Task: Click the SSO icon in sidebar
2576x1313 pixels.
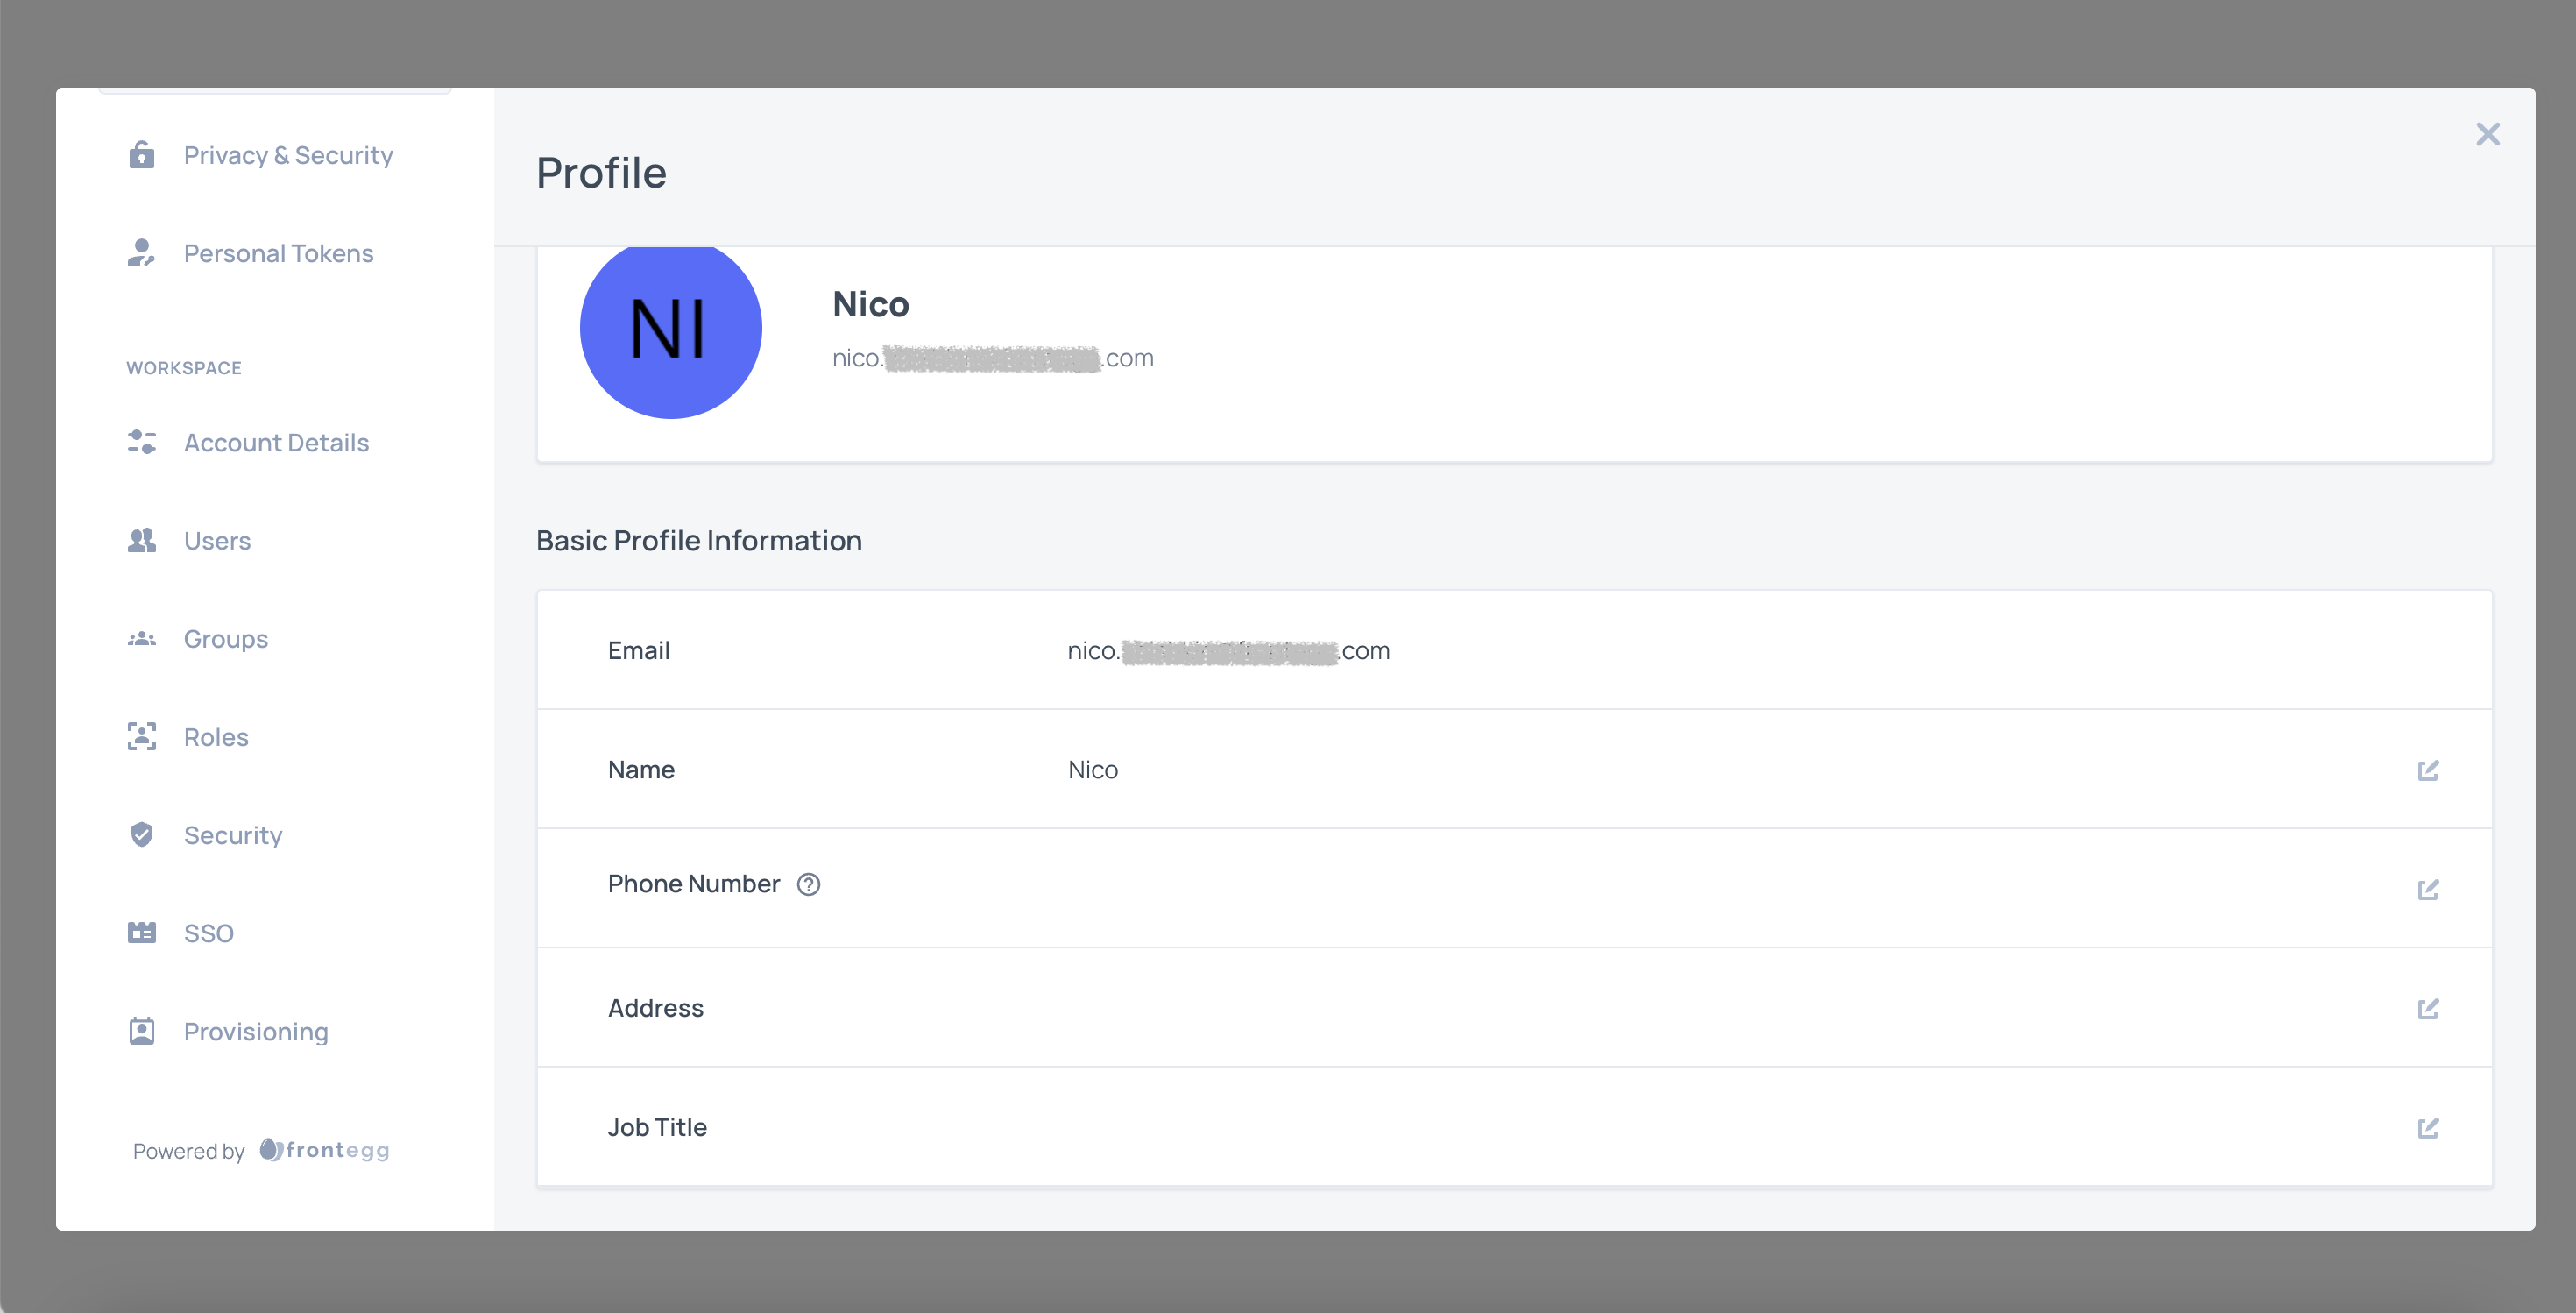Action: [x=141, y=933]
